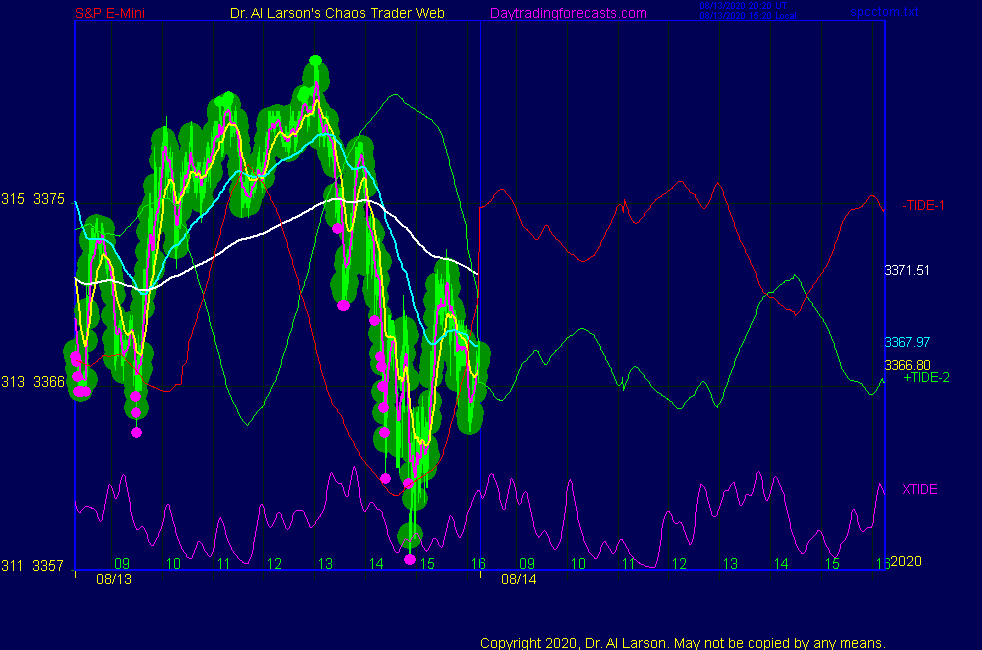Click the '311 3357' price axis label
Image resolution: width=982 pixels, height=650 pixels.
pyautogui.click(x=33, y=566)
